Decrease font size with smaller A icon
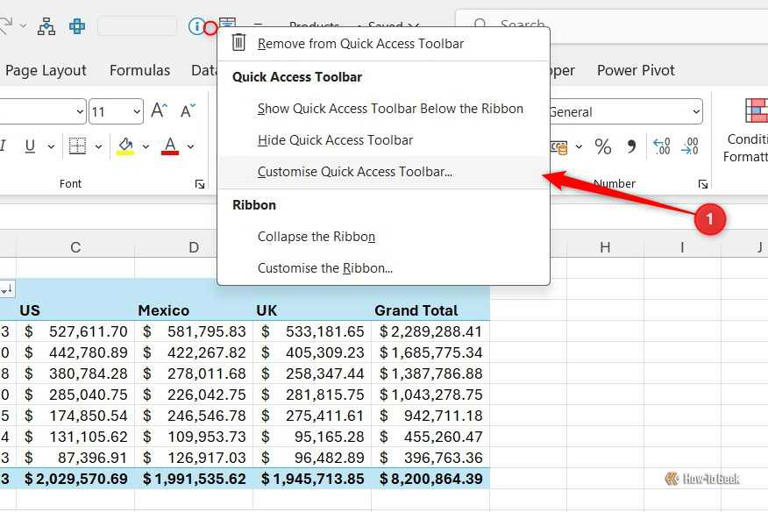Viewport: 768px width, 512px height. click(x=188, y=111)
